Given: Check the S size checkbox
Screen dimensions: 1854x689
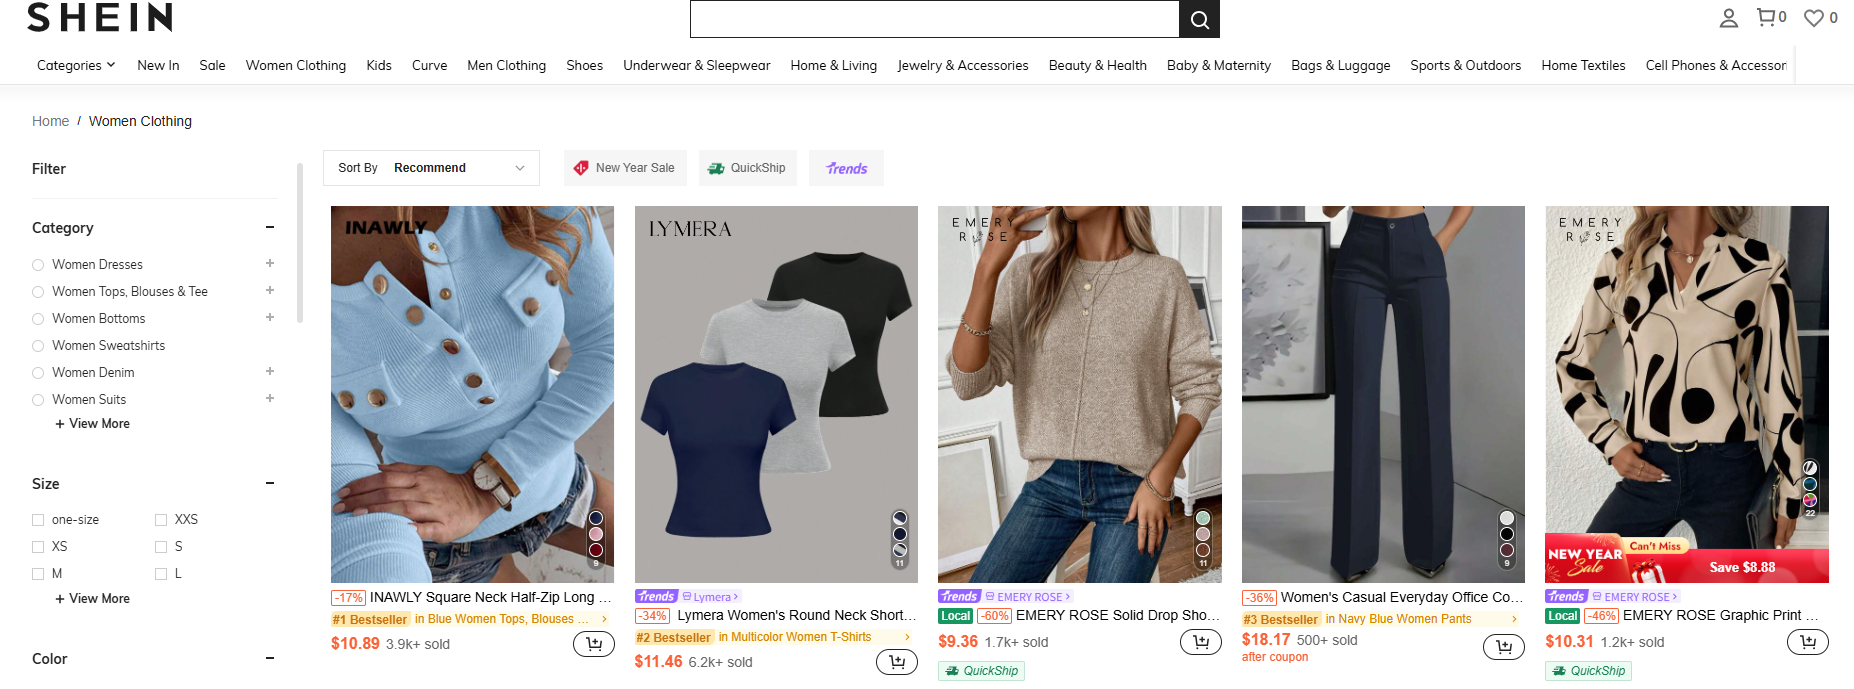Looking at the screenshot, I should 161,547.
